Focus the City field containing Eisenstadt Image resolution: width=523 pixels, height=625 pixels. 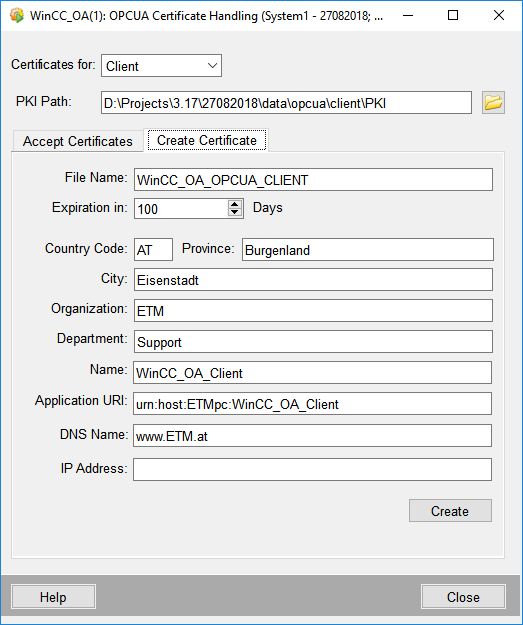(313, 280)
